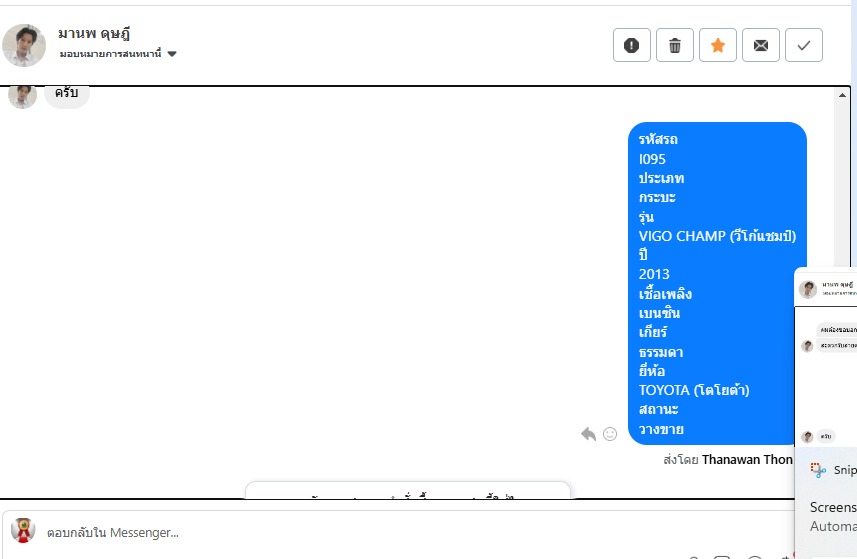
Task: Mark conversation unread with envelope icon
Action: tap(761, 45)
